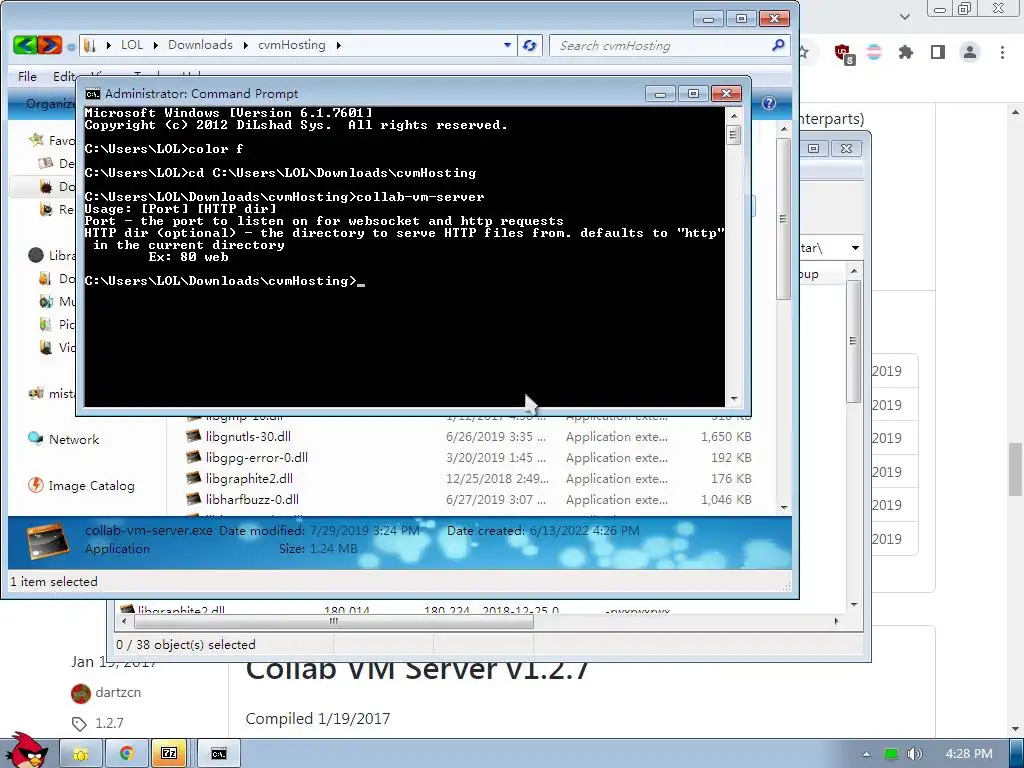
Task: Click collab-vm-server.exe preview thumbnail in details pane
Action: (x=48, y=541)
